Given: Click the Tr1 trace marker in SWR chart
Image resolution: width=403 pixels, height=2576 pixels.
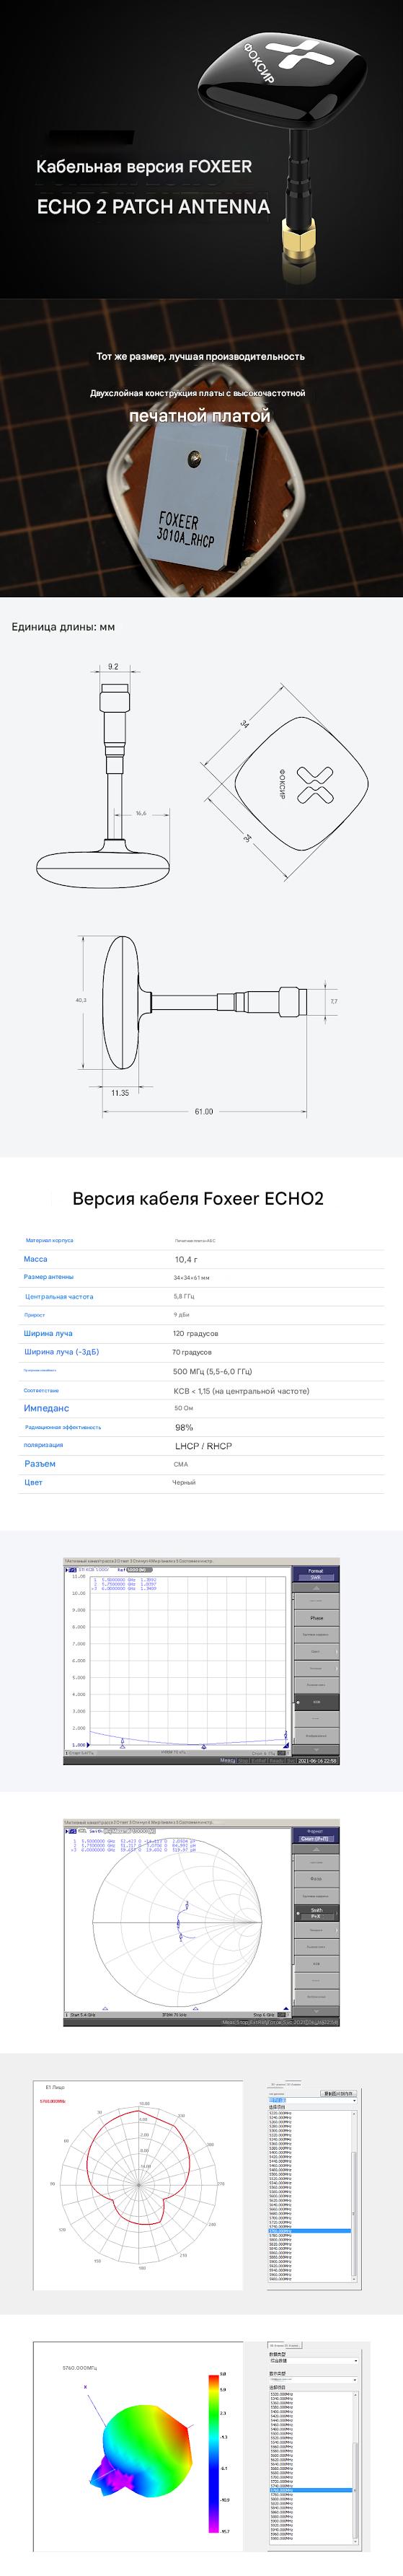Looking at the screenshot, I should coord(71,1570).
